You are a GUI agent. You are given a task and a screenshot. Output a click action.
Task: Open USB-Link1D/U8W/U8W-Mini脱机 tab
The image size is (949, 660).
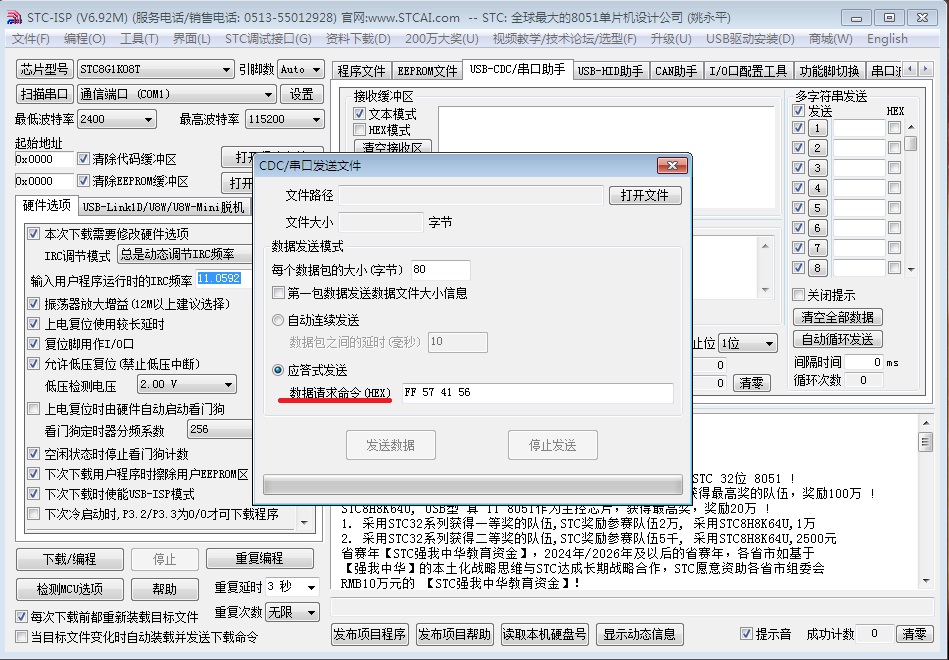pyautogui.click(x=163, y=207)
